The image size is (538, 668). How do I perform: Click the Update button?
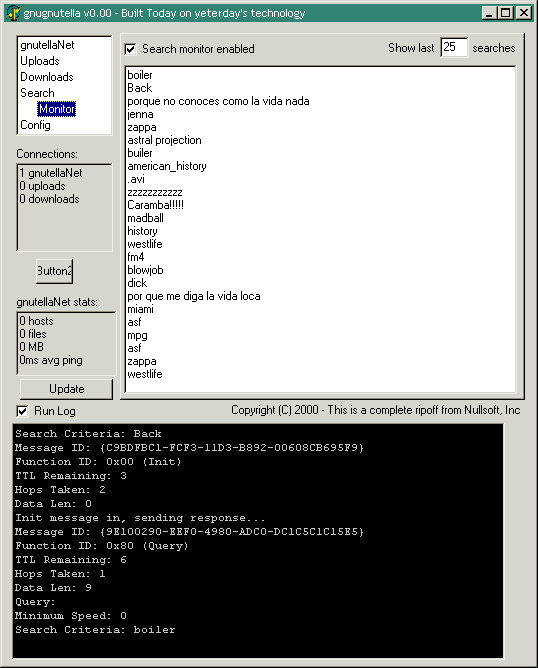66,389
